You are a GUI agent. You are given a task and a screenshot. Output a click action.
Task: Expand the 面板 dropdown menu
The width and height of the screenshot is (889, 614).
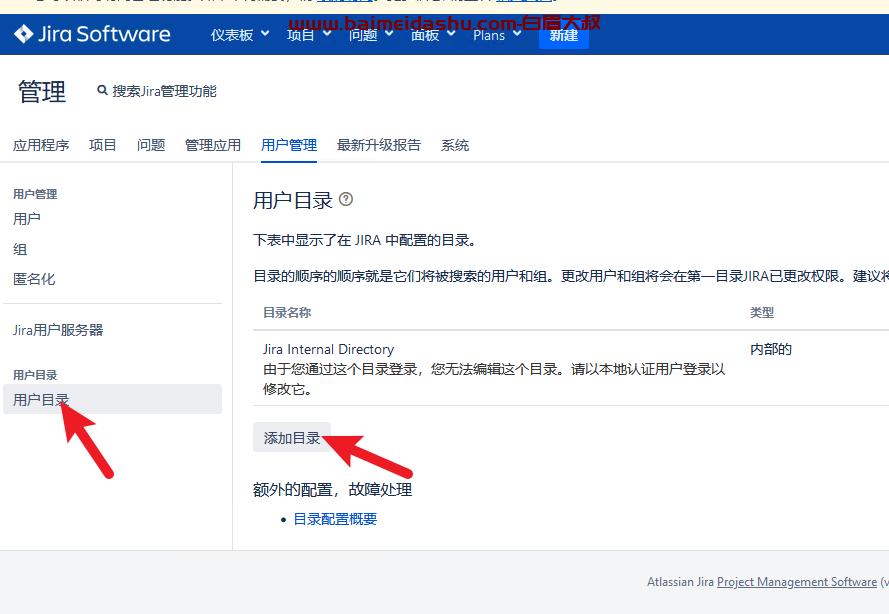(433, 35)
